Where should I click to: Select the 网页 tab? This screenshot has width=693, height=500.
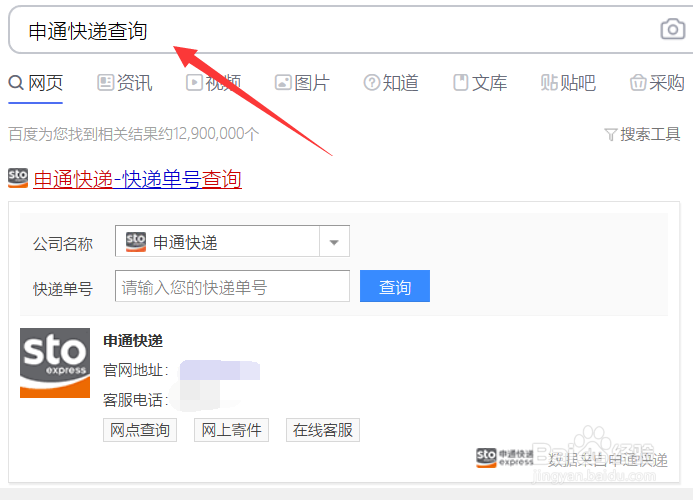pos(36,83)
